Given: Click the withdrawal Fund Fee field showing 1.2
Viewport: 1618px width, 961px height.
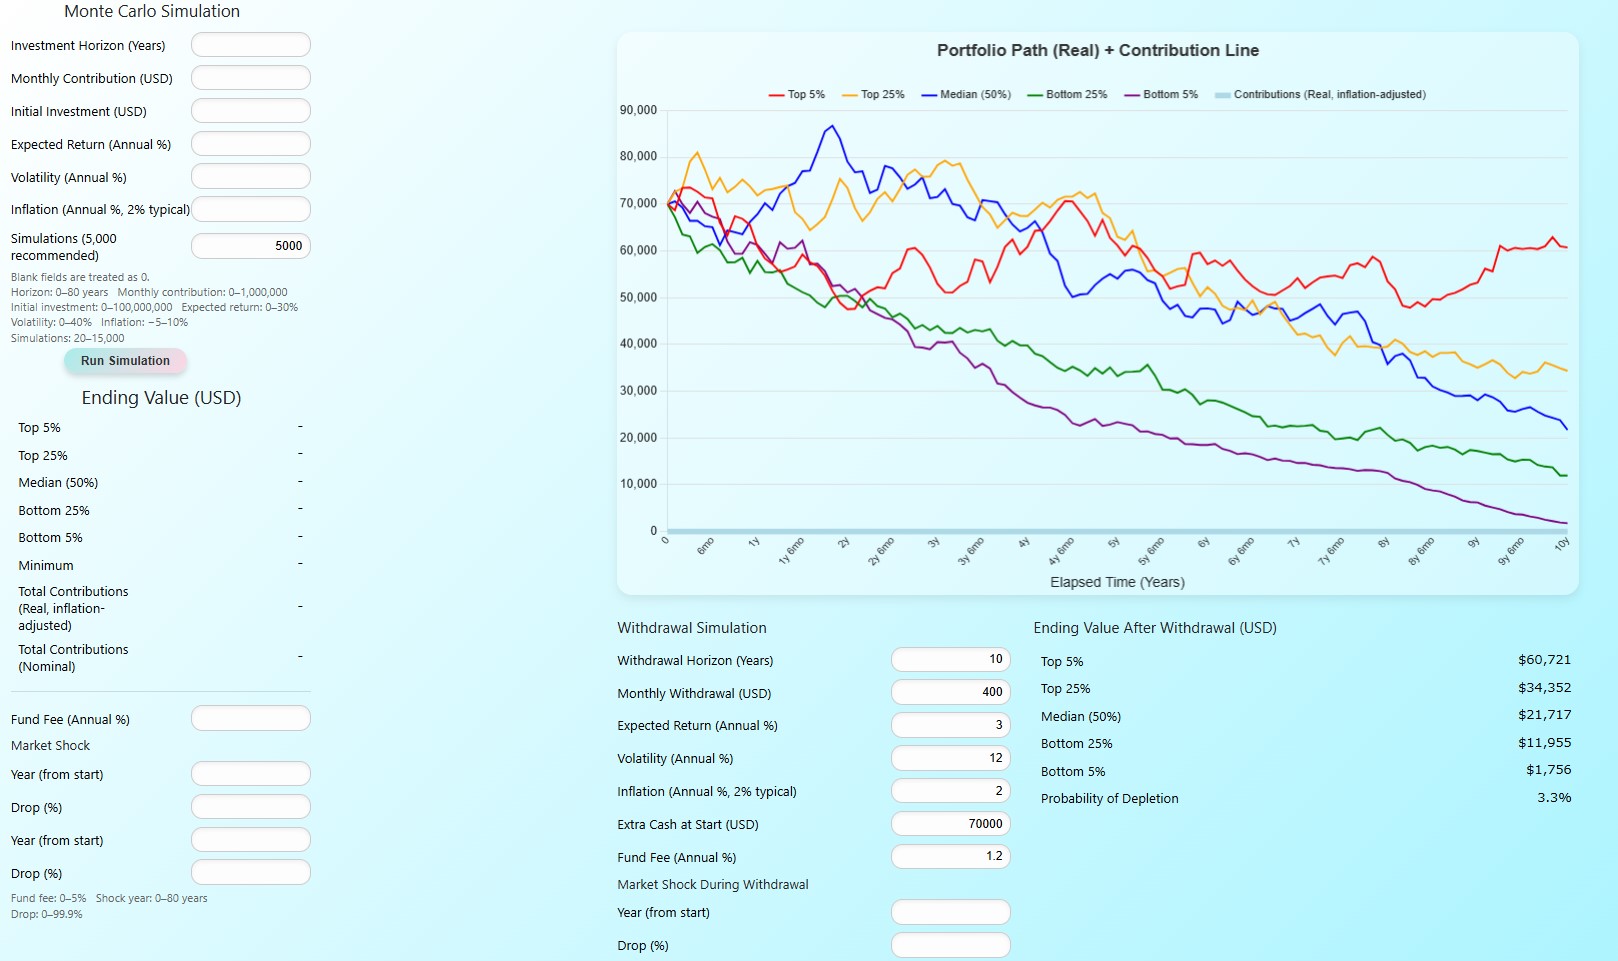Looking at the screenshot, I should [x=950, y=857].
